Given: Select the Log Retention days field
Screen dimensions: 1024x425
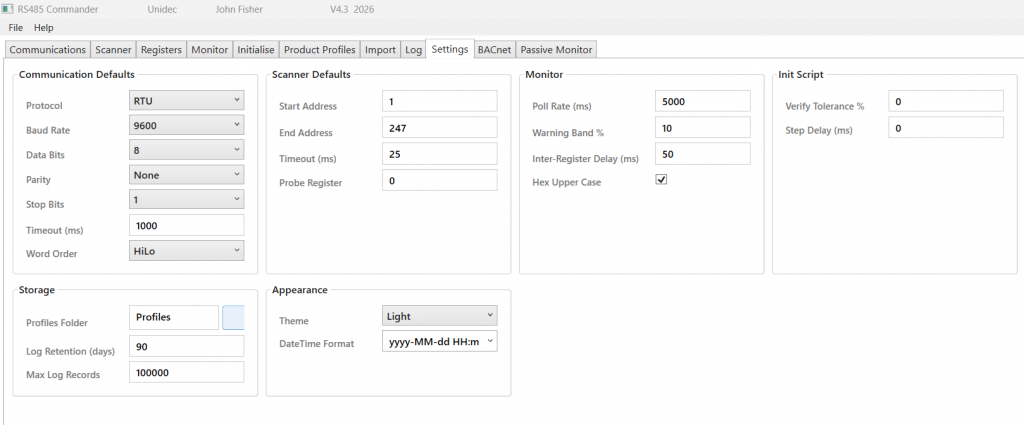Looking at the screenshot, I should pyautogui.click(x=187, y=346).
